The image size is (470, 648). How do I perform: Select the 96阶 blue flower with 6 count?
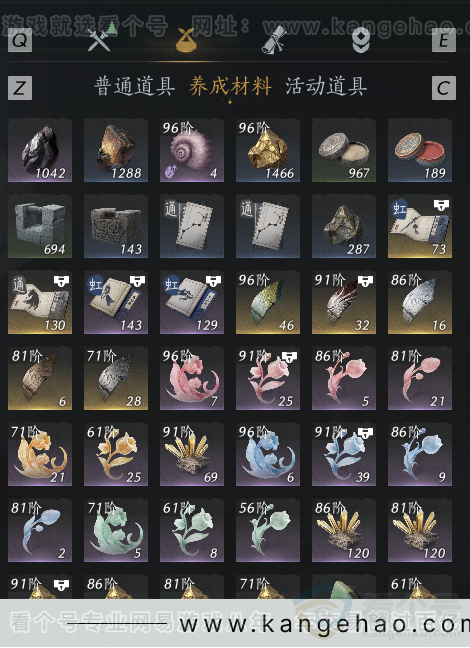(x=268, y=455)
